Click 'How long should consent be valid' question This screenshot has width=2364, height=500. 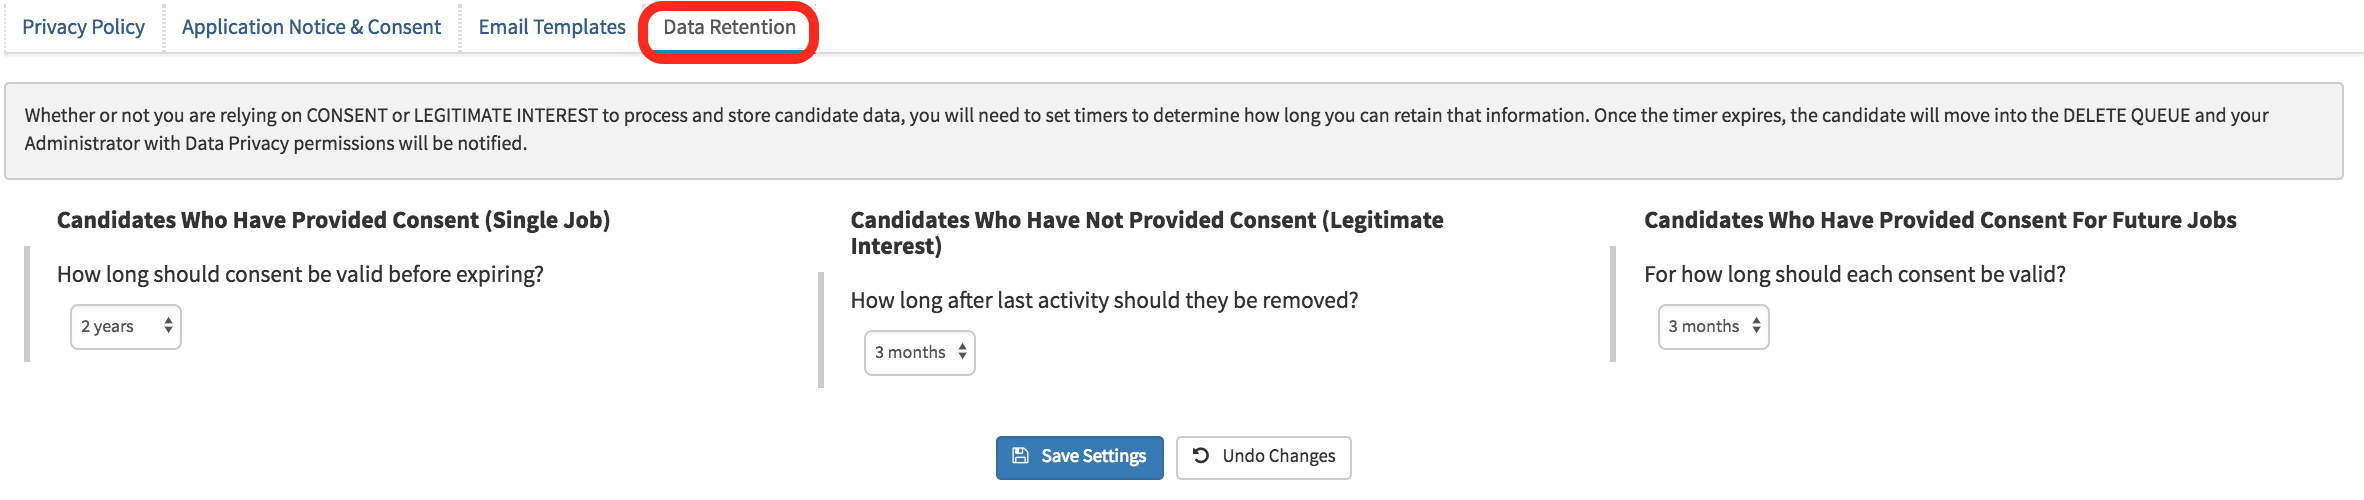[x=300, y=274]
